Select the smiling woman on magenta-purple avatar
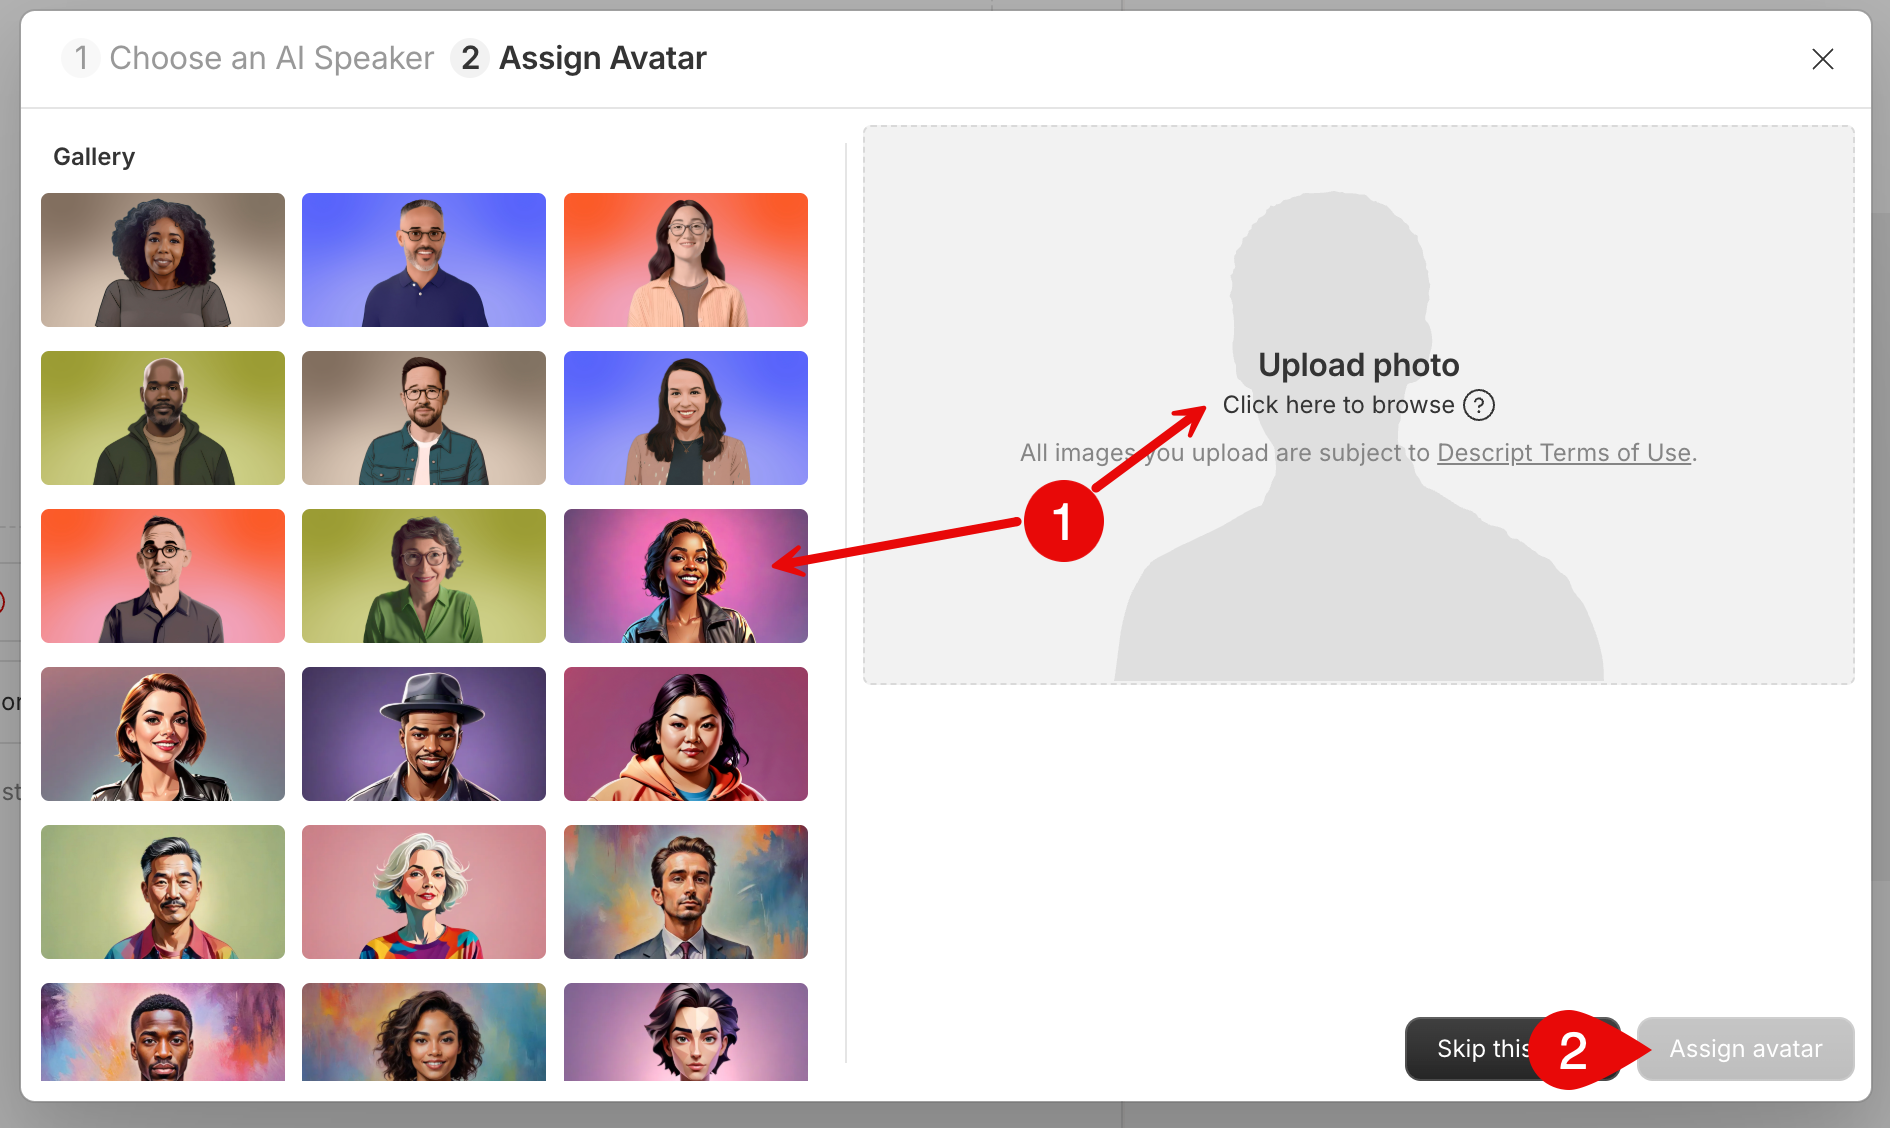 pyautogui.click(x=685, y=576)
